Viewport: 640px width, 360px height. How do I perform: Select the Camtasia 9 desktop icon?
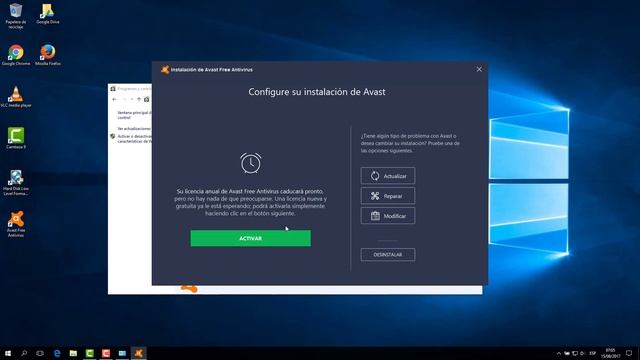[16, 138]
